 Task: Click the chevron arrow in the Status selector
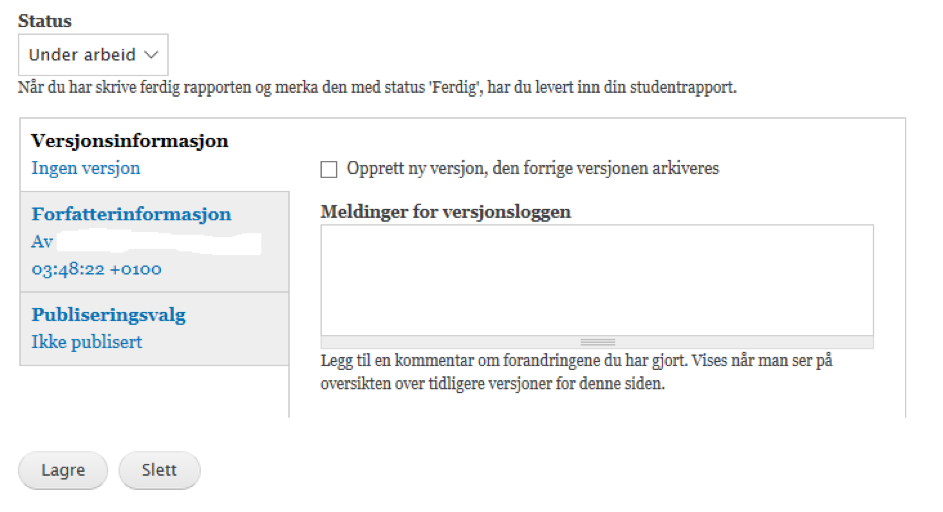point(152,54)
